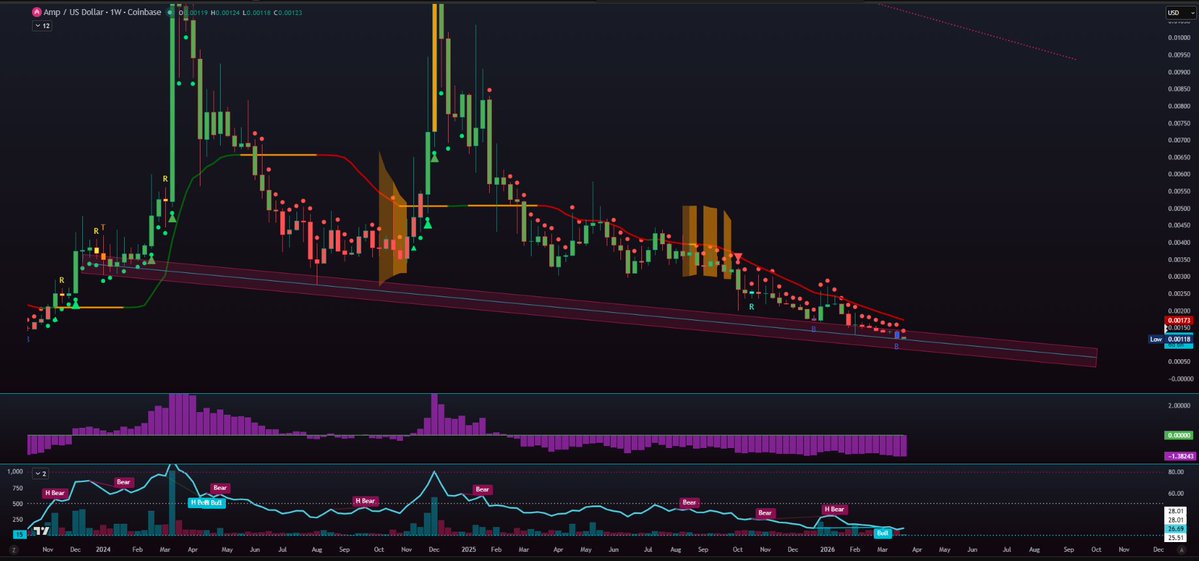Click the yellow T signal label on chart
This screenshot has width=1199, height=561.
pos(103,227)
